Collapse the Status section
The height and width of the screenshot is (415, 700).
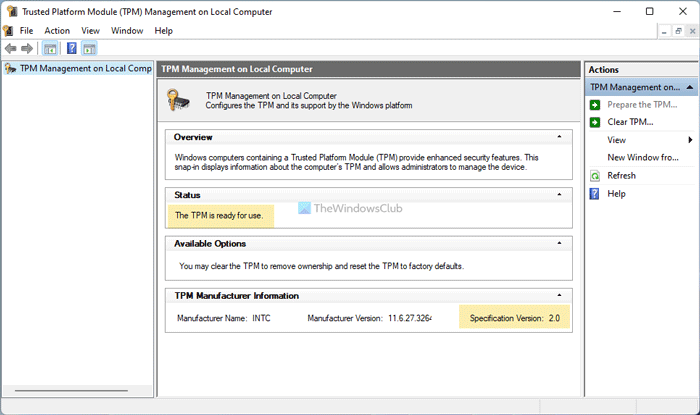558,195
